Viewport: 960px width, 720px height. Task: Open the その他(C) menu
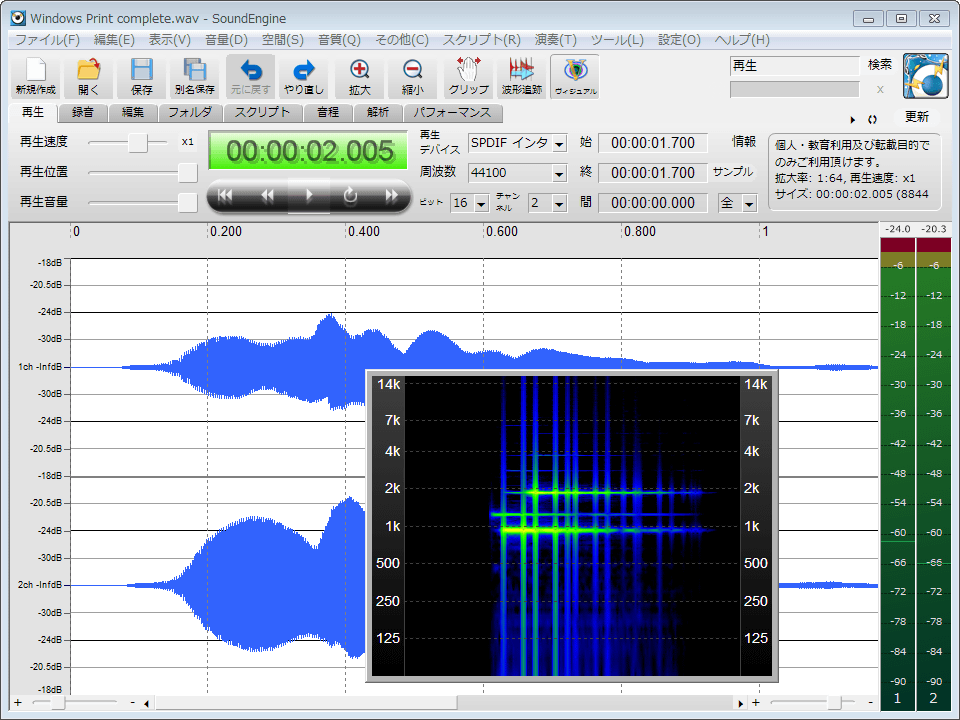[x=402, y=40]
